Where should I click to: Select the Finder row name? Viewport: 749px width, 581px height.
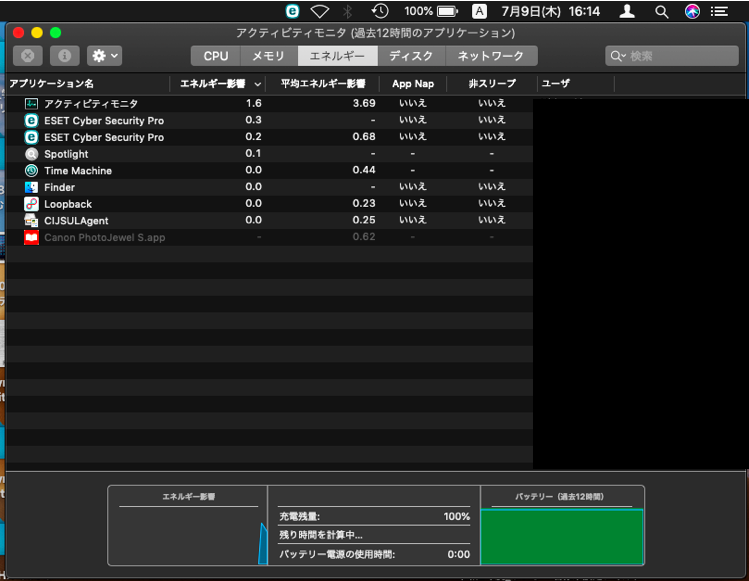pos(59,187)
